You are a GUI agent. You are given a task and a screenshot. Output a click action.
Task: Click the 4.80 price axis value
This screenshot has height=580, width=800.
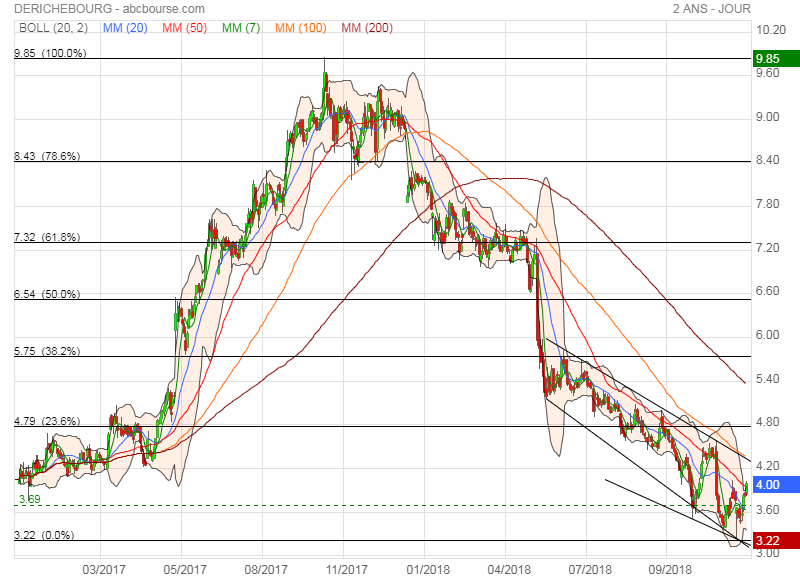click(768, 422)
